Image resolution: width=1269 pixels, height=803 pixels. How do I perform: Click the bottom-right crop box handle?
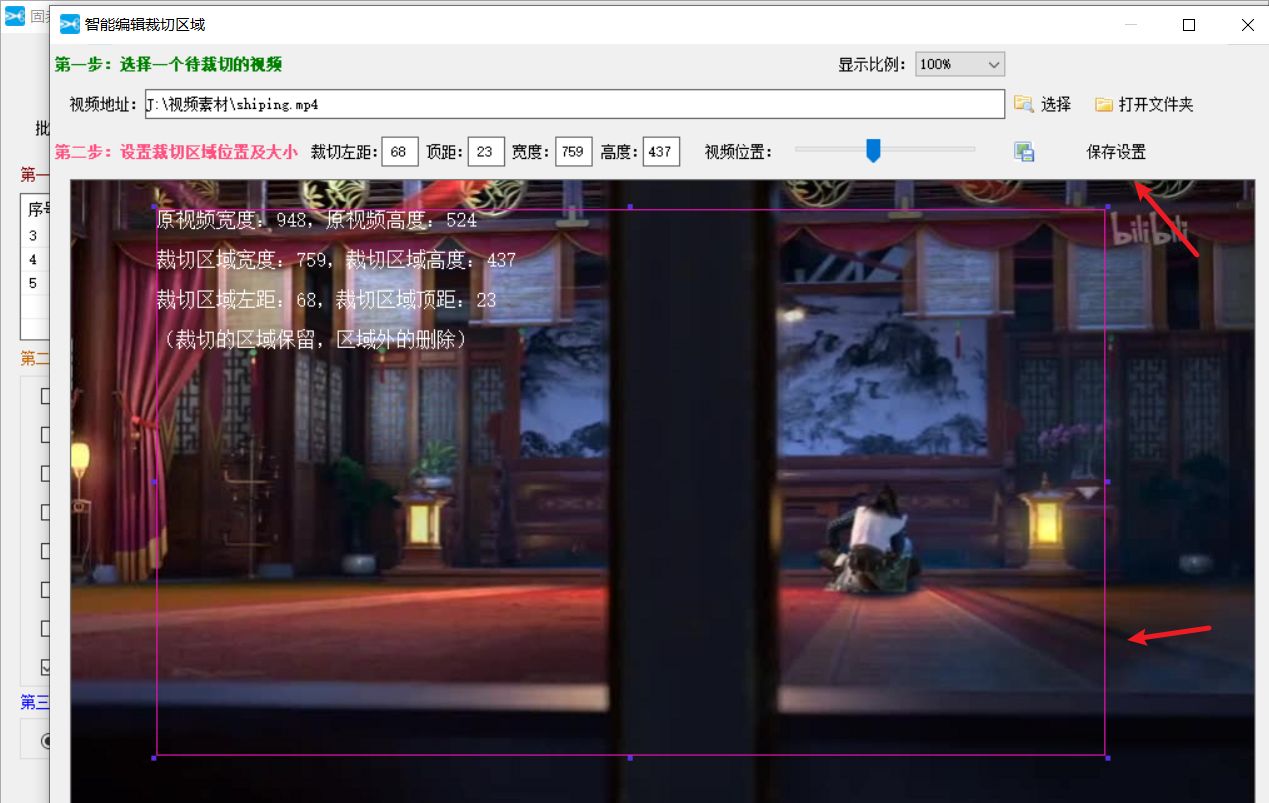[x=1107, y=758]
